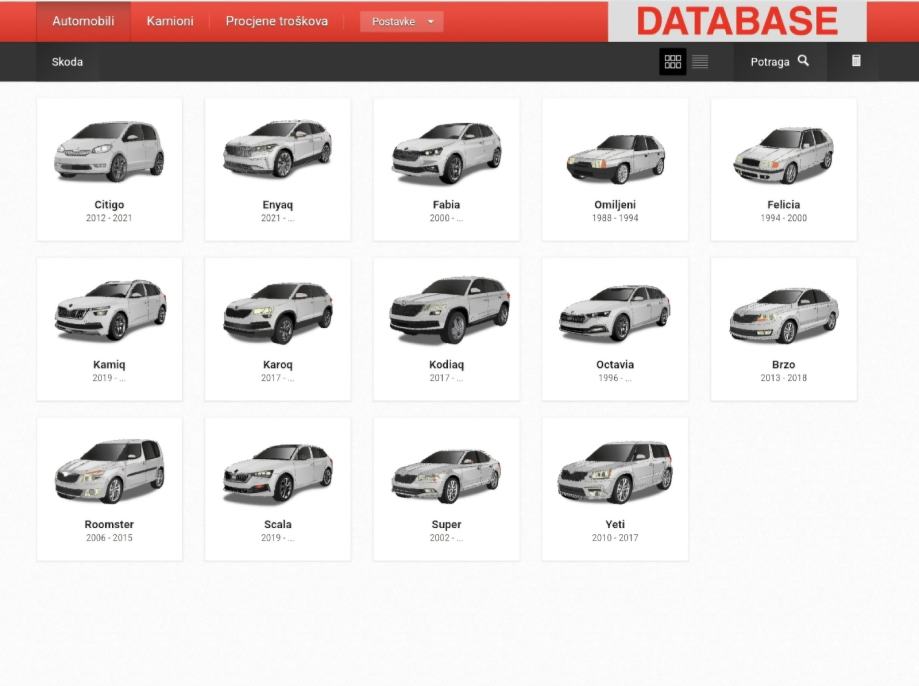Image resolution: width=919 pixels, height=686 pixels.
Task: Click the Potraga search label
Action: (770, 62)
